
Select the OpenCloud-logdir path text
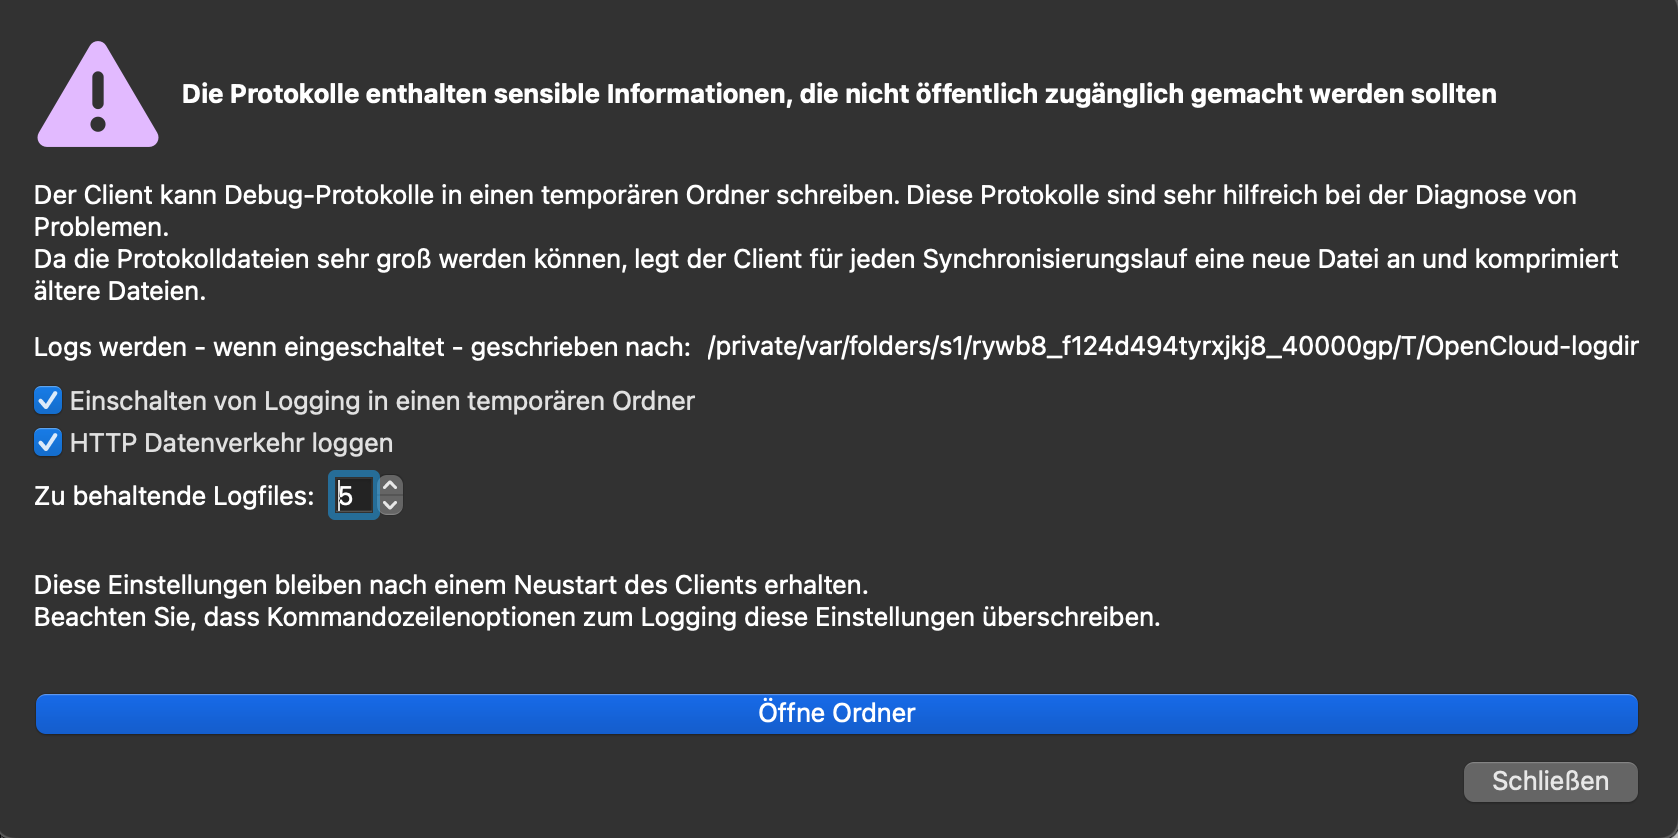(1173, 346)
